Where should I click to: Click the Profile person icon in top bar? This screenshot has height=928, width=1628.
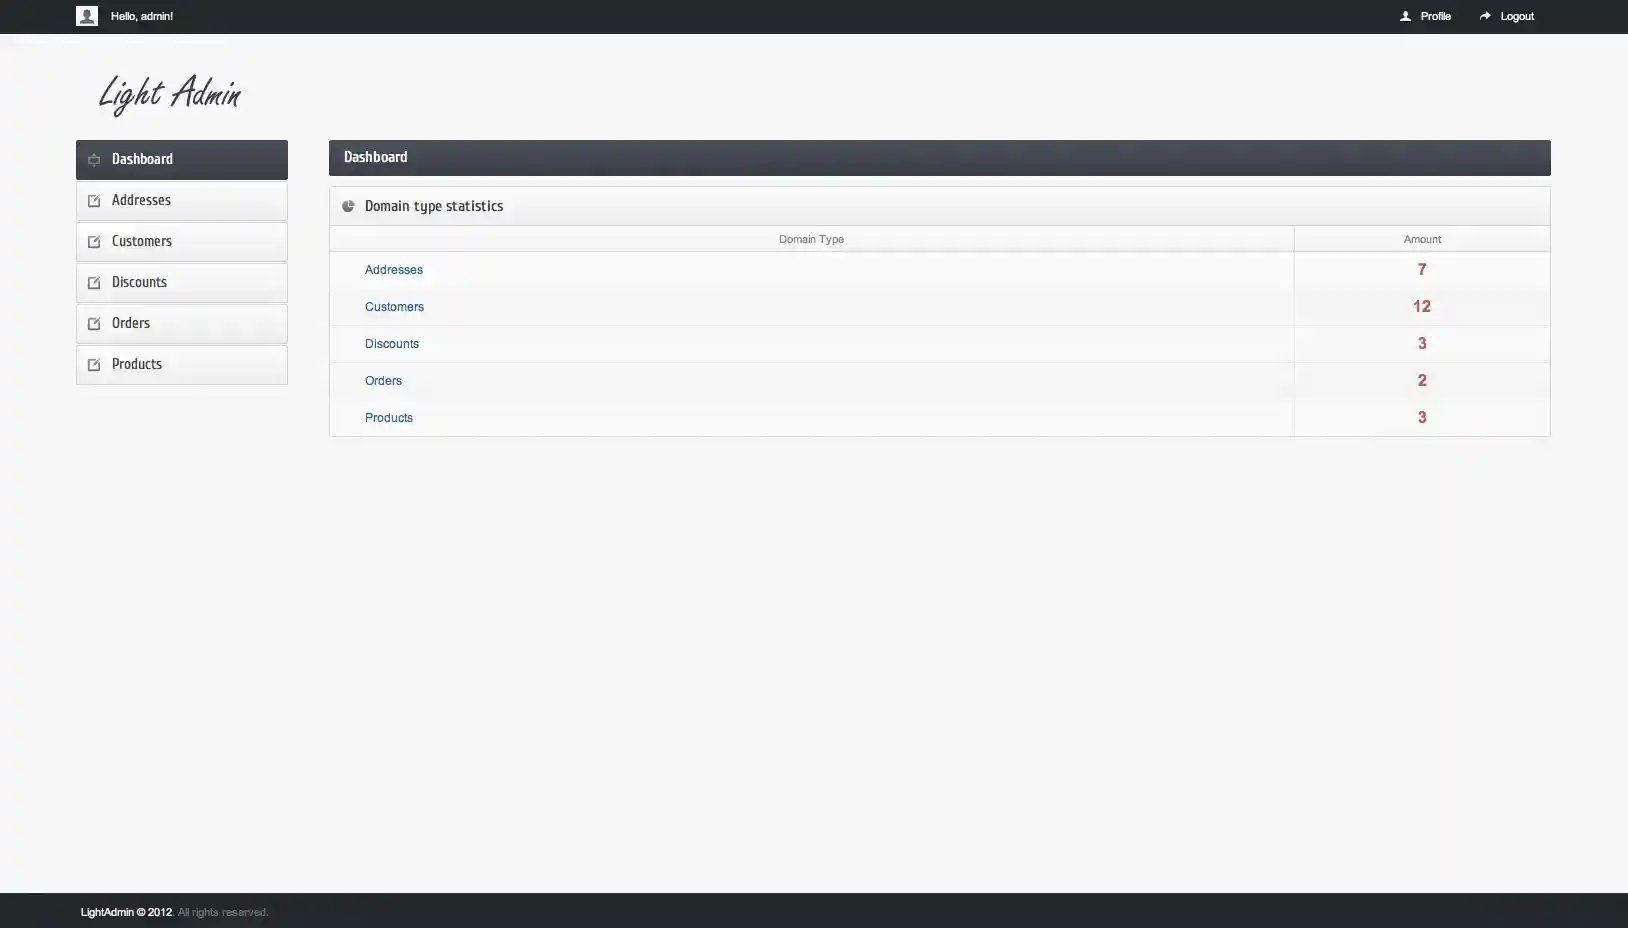coord(1404,16)
